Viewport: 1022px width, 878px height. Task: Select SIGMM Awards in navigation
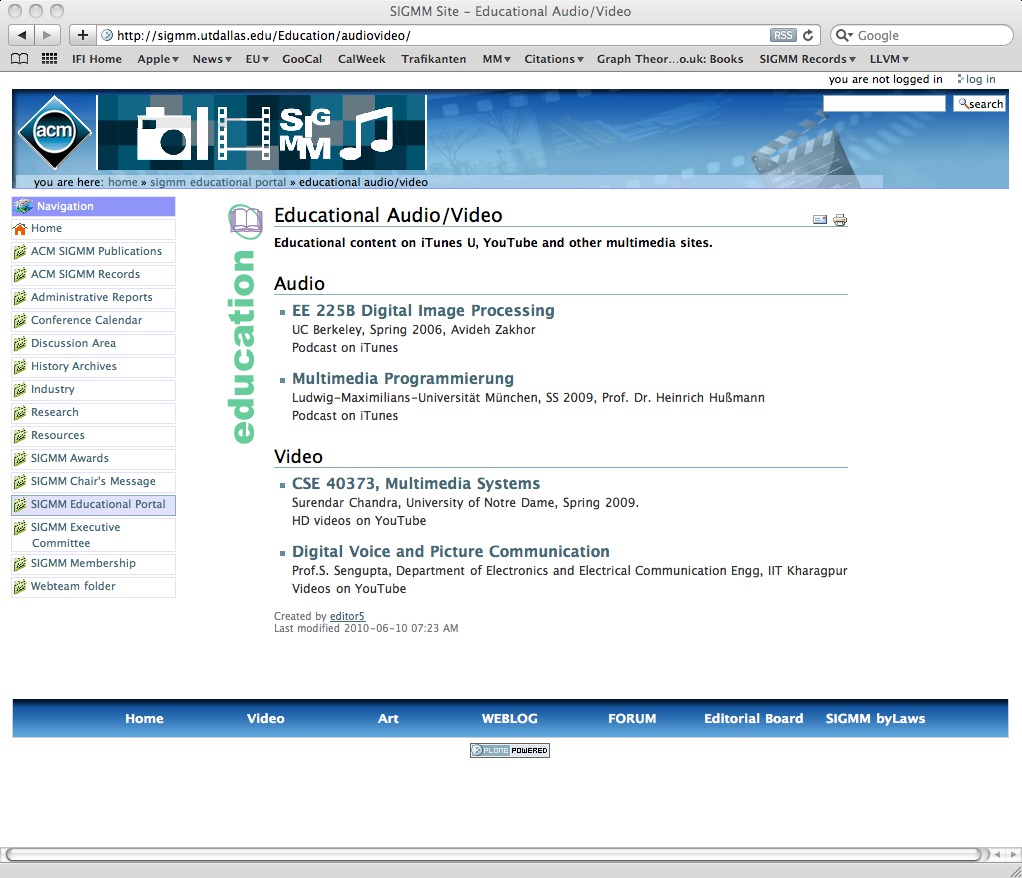69,458
